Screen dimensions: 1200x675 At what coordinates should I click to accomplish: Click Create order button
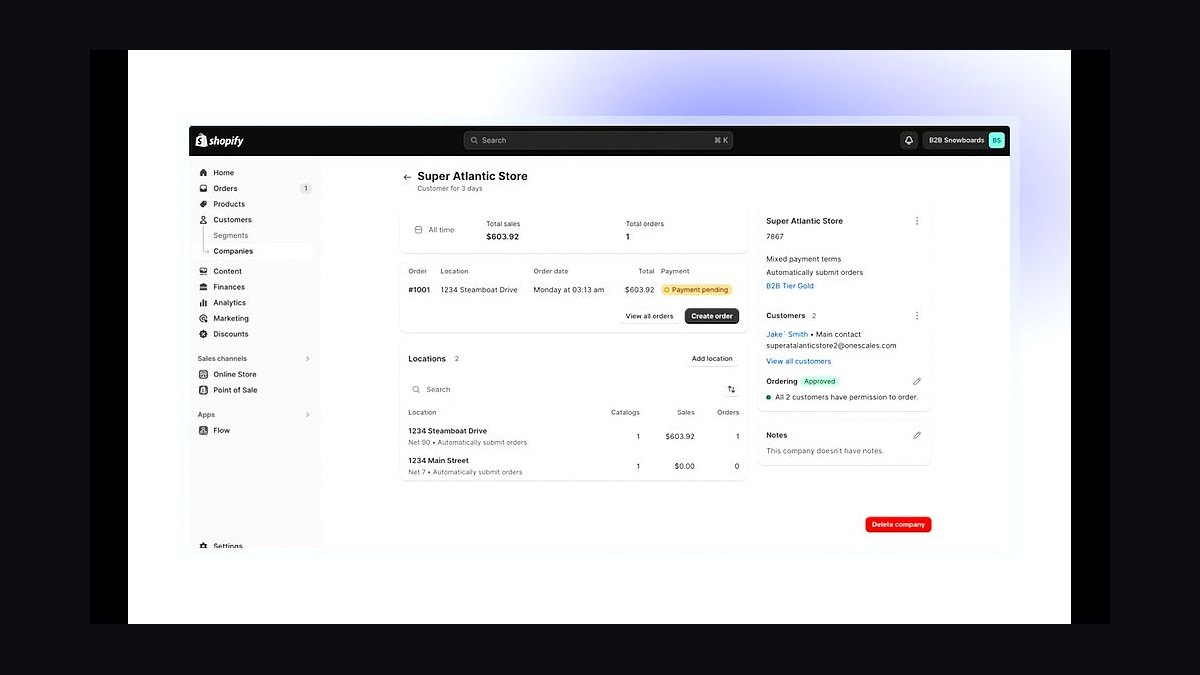tap(712, 316)
